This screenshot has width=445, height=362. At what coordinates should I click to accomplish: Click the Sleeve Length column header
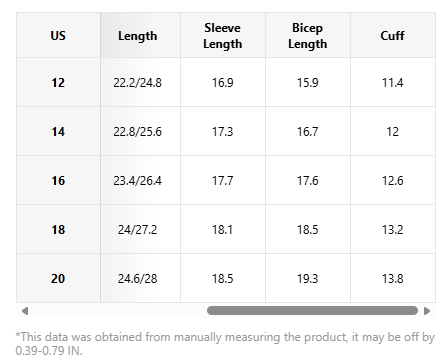223,35
